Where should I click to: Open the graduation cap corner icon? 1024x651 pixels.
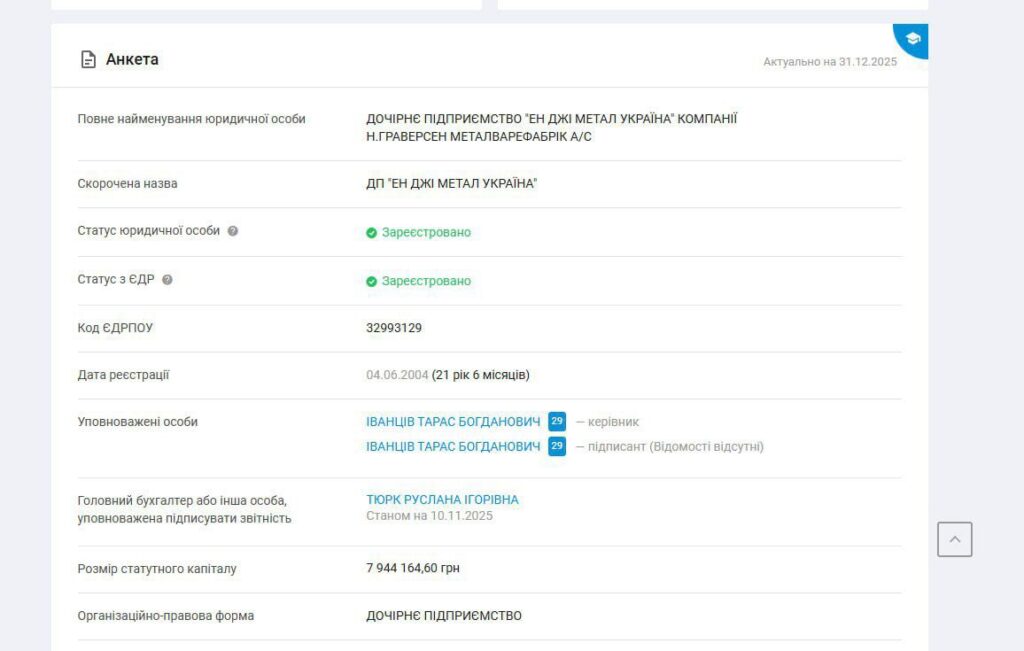(x=913, y=38)
